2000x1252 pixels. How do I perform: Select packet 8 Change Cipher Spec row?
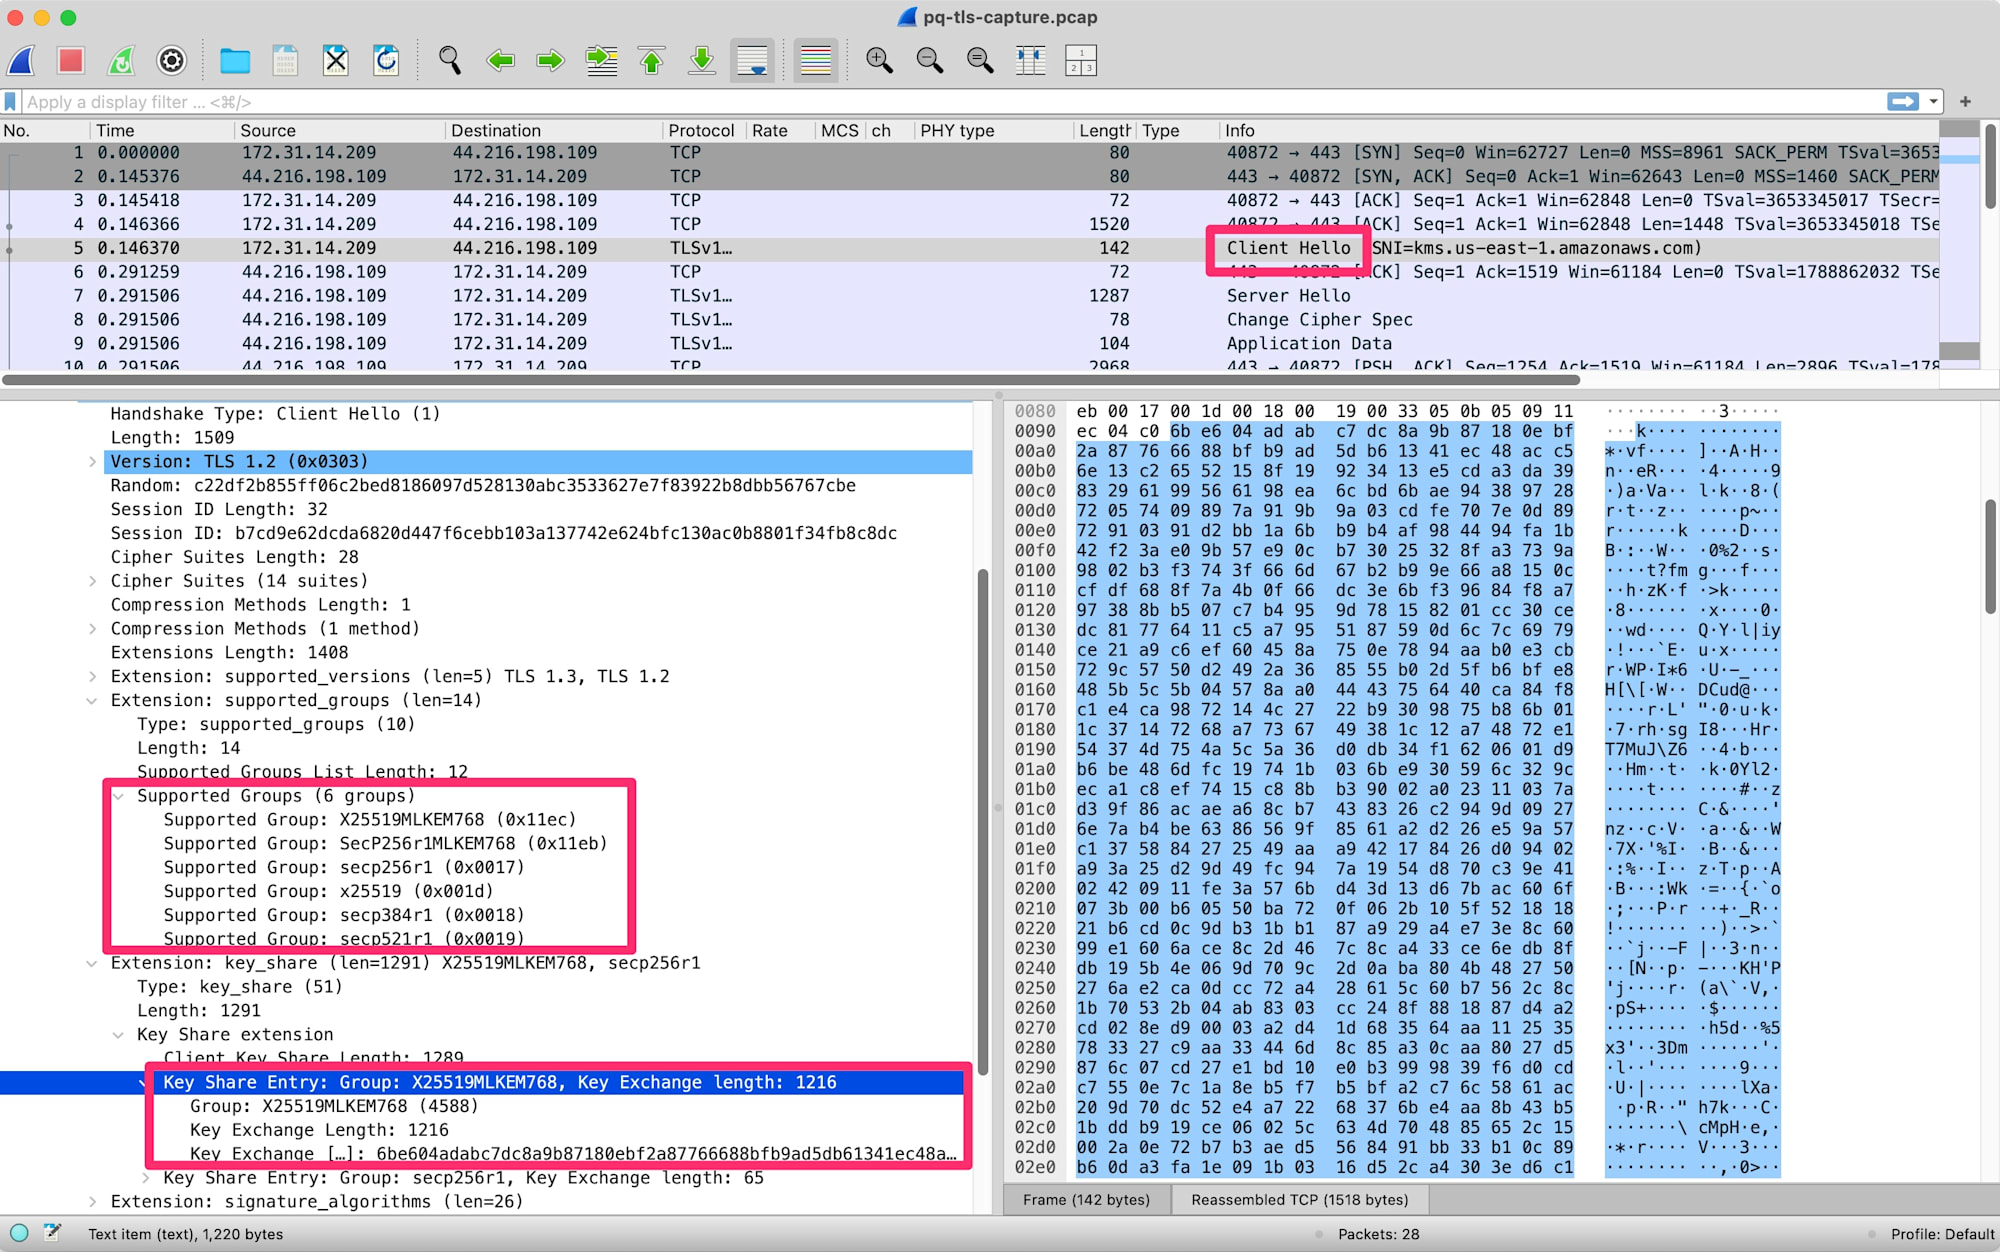click(970, 320)
